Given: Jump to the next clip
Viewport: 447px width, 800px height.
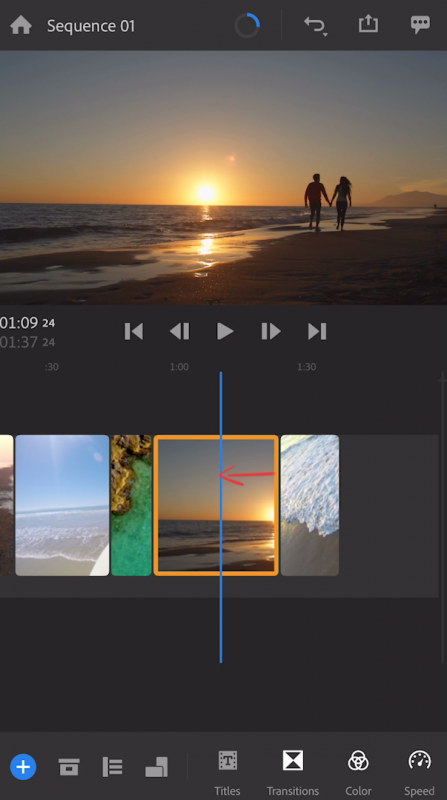Looking at the screenshot, I should point(317,332).
